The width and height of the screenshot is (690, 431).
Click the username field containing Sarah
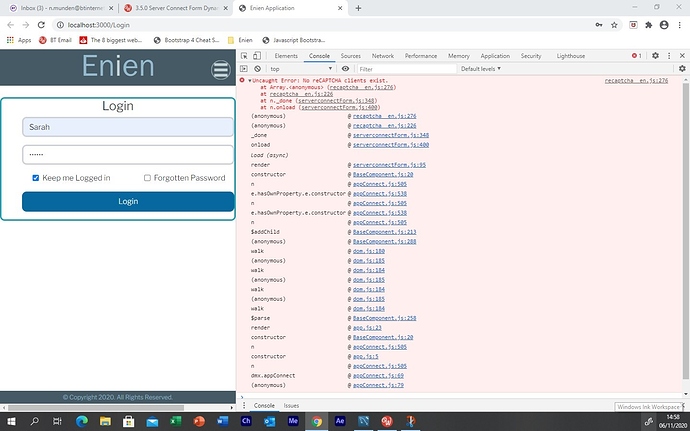128,127
